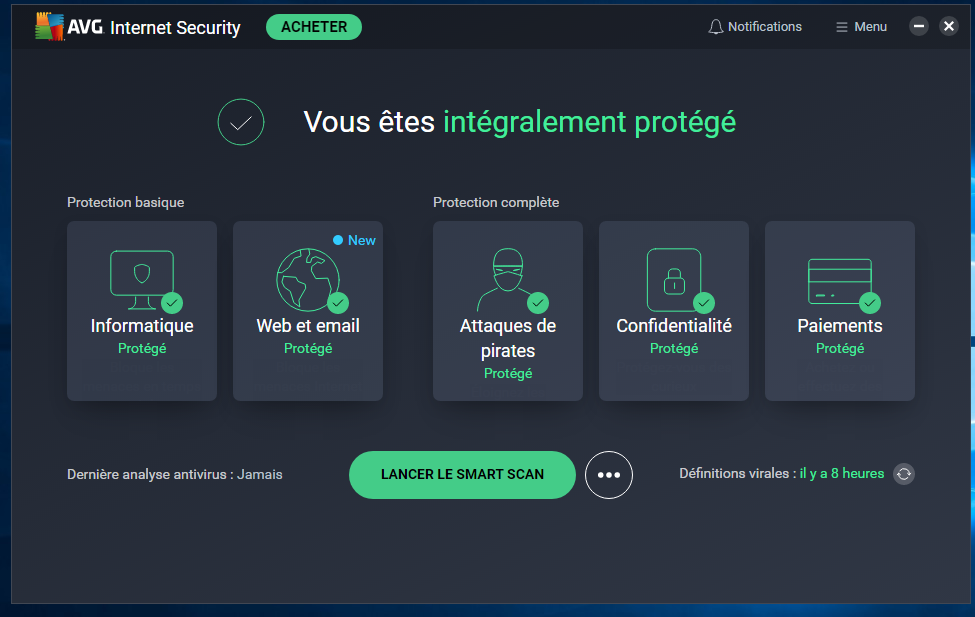The image size is (975, 617).
Task: Minimize the AVG window
Action: tap(918, 26)
